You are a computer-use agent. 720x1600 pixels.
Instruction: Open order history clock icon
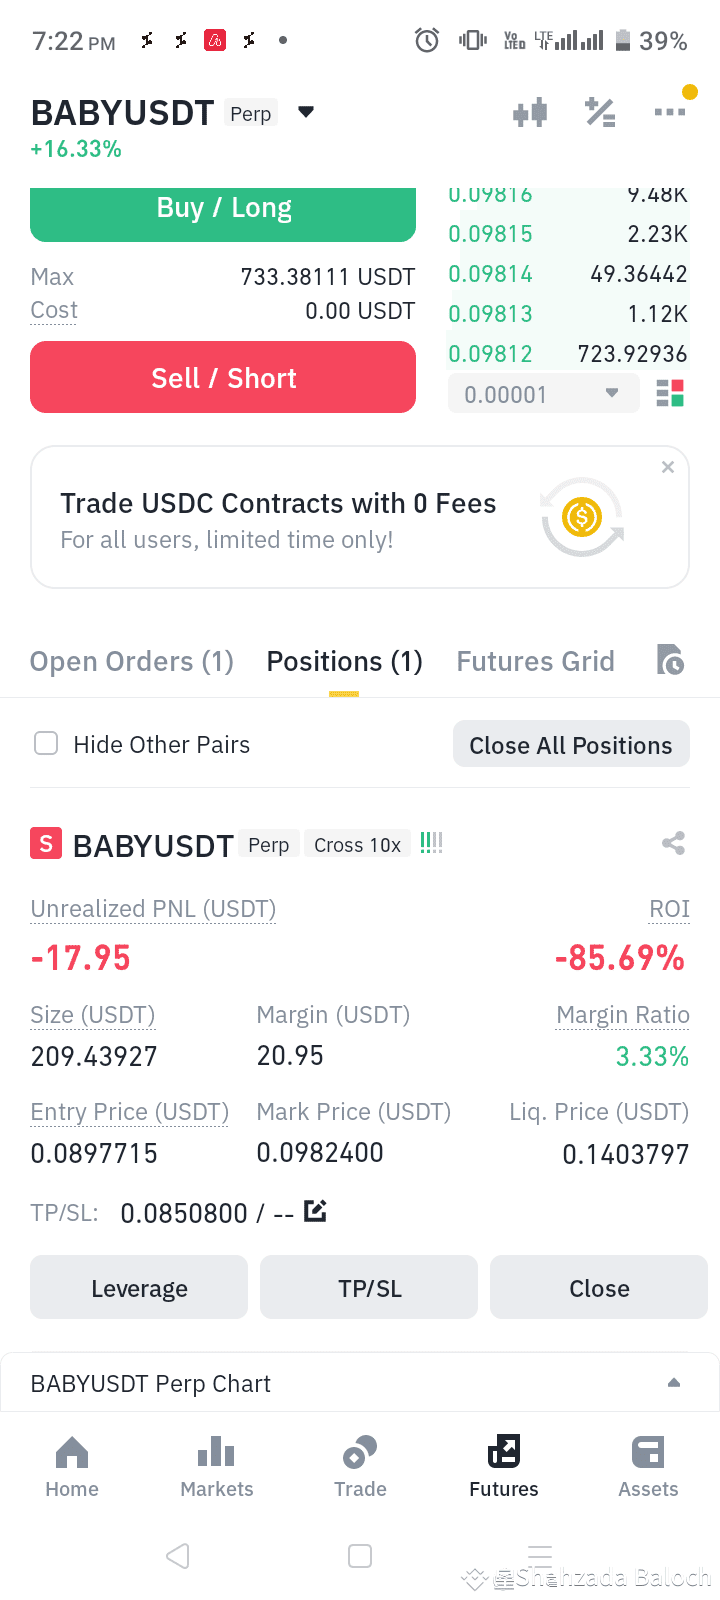pyautogui.click(x=670, y=660)
